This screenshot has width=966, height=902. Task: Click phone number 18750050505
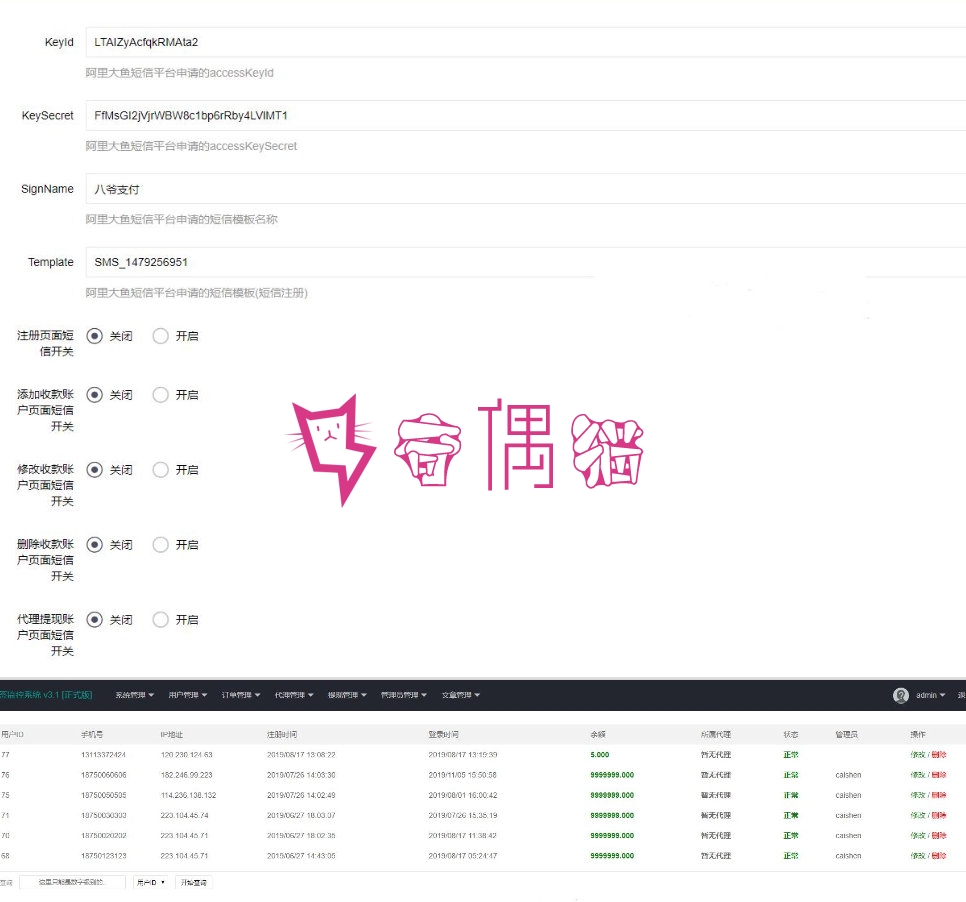coord(104,795)
